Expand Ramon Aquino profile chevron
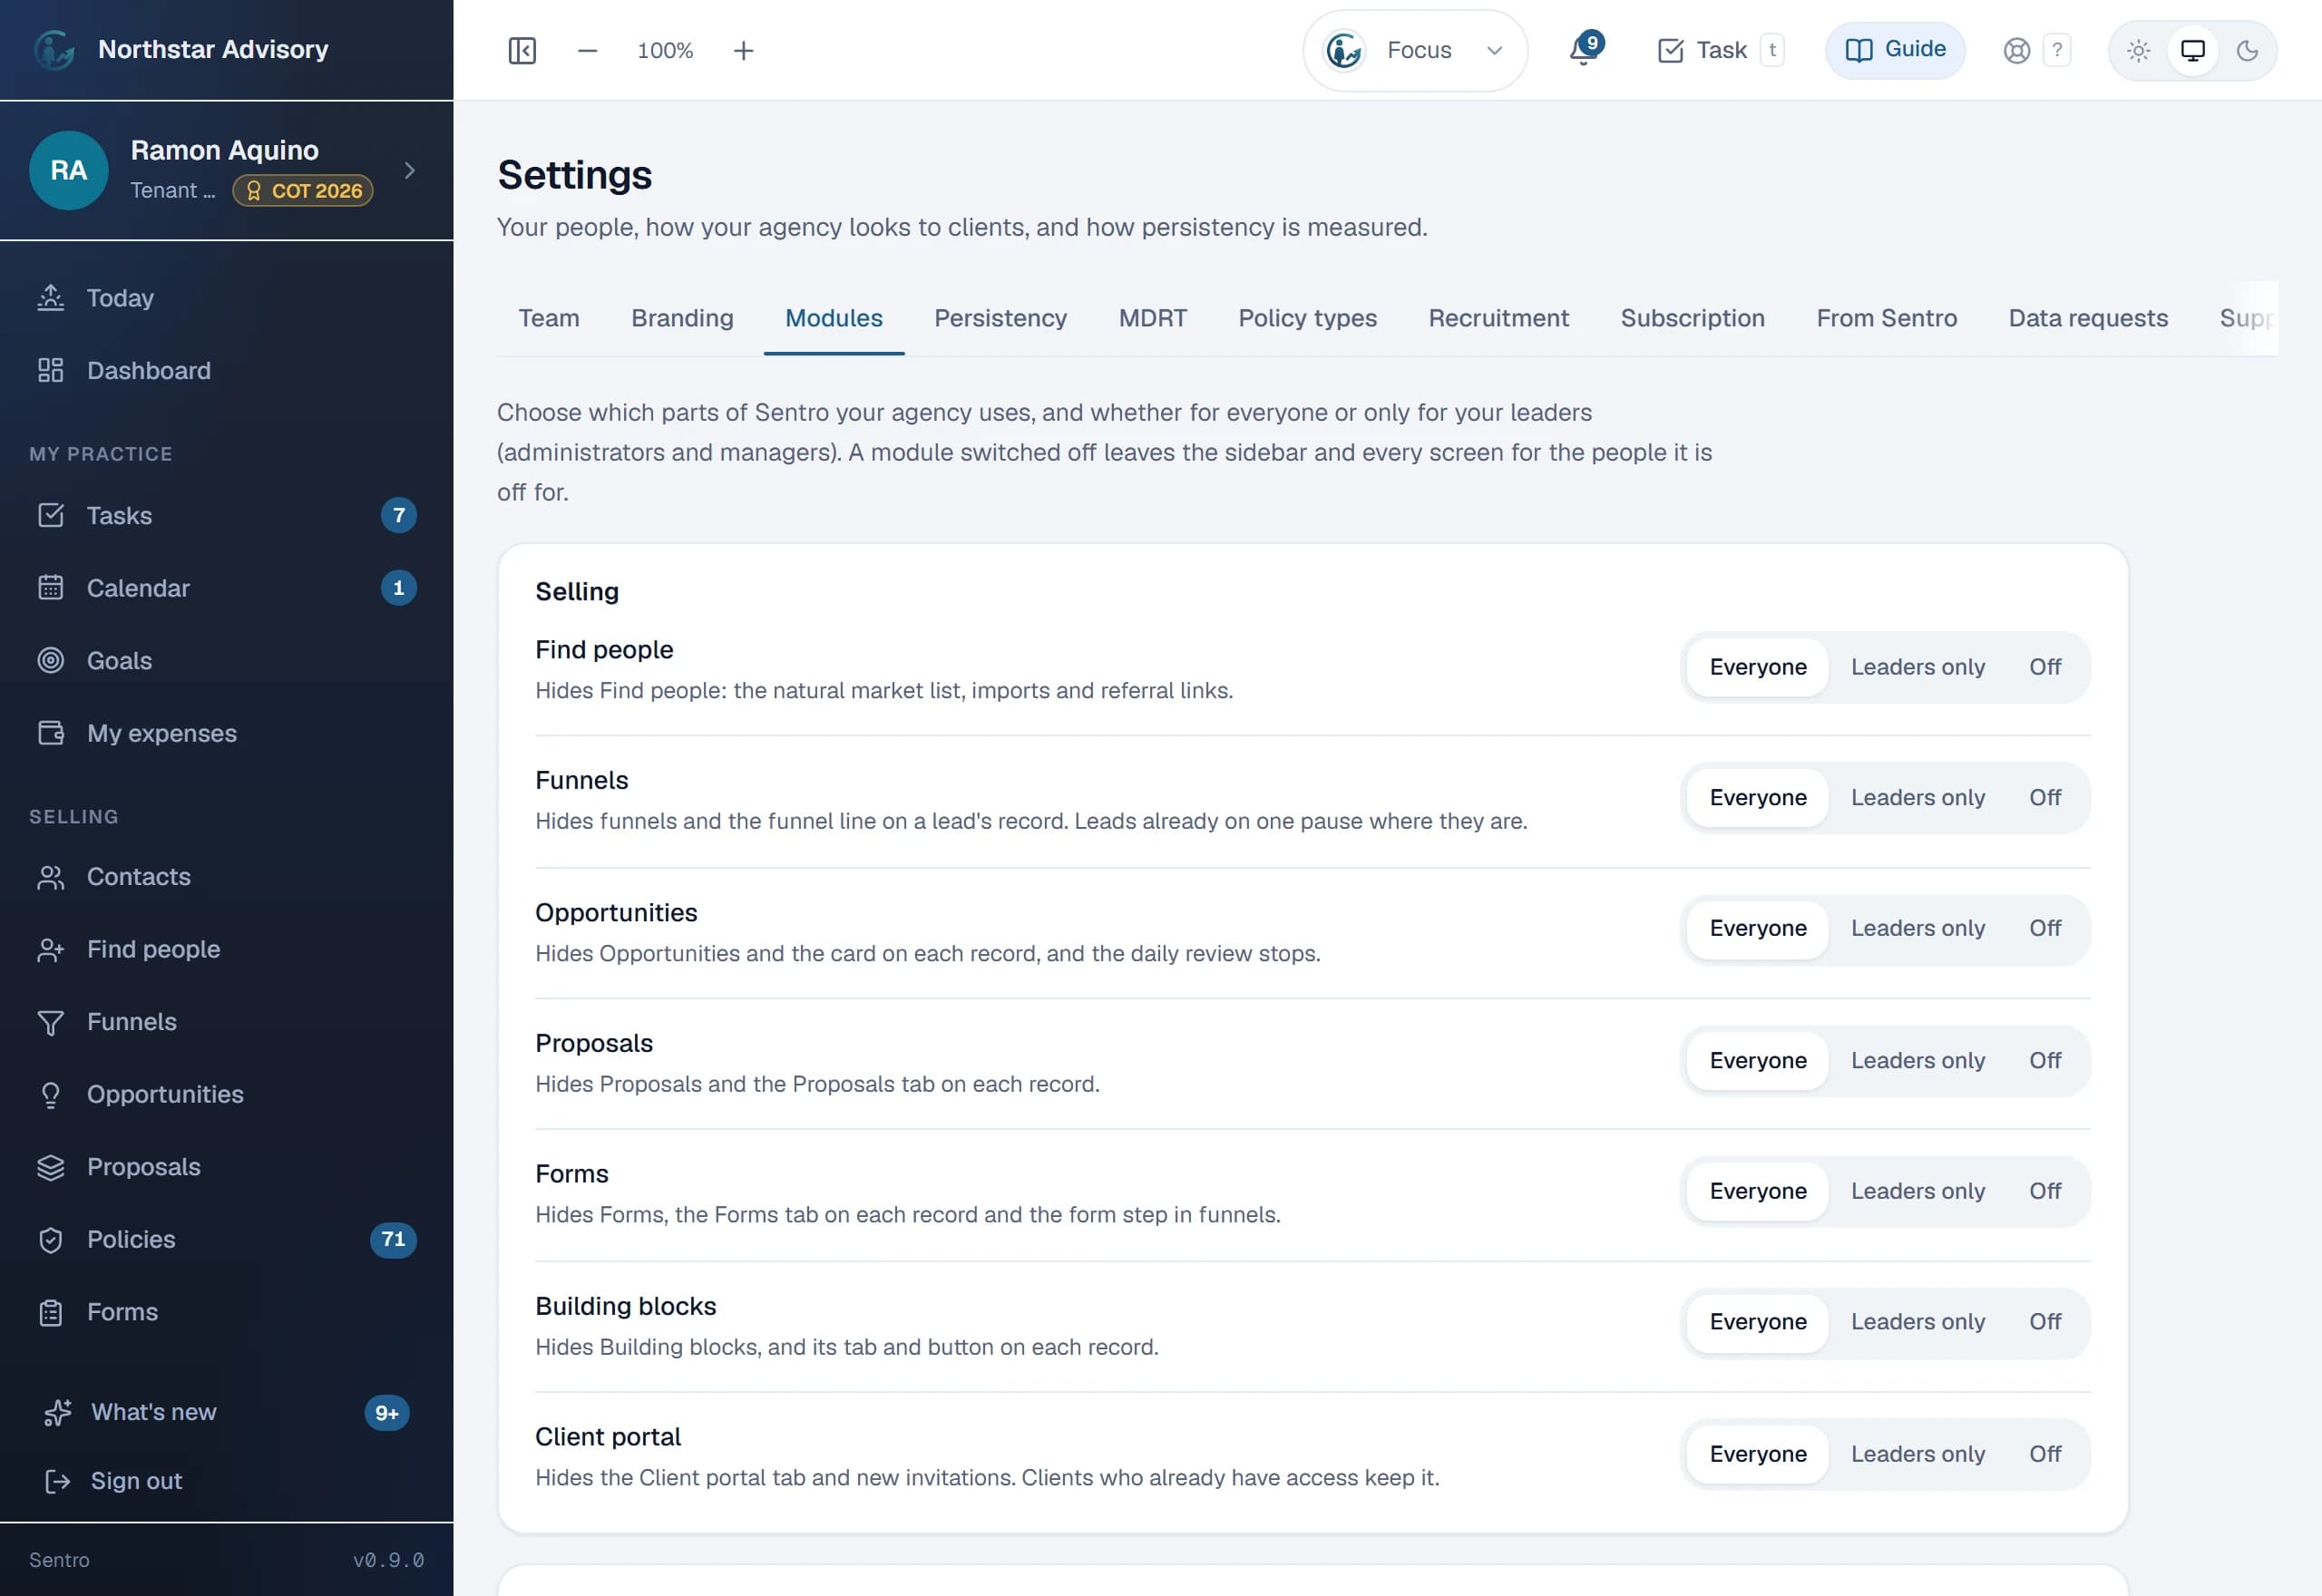The width and height of the screenshot is (2322, 1596). tap(409, 170)
